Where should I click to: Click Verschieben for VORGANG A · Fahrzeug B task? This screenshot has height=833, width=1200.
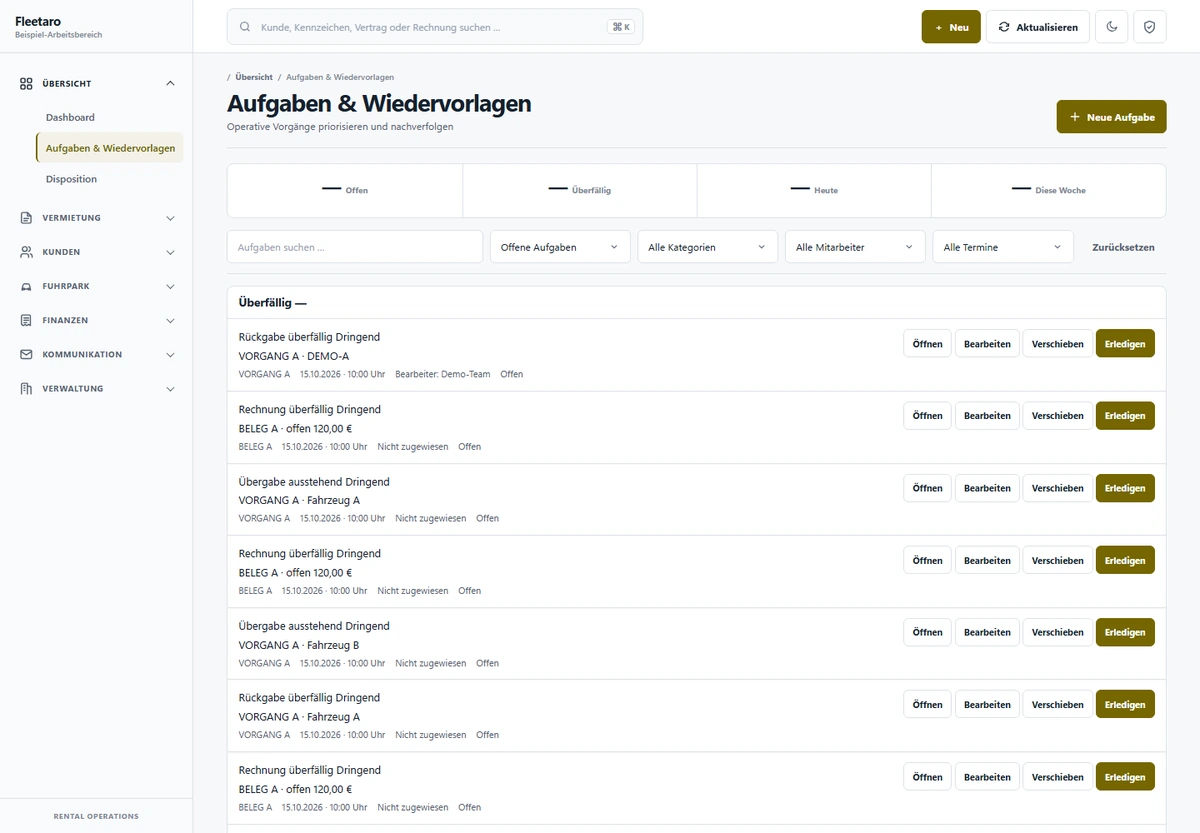(1057, 632)
